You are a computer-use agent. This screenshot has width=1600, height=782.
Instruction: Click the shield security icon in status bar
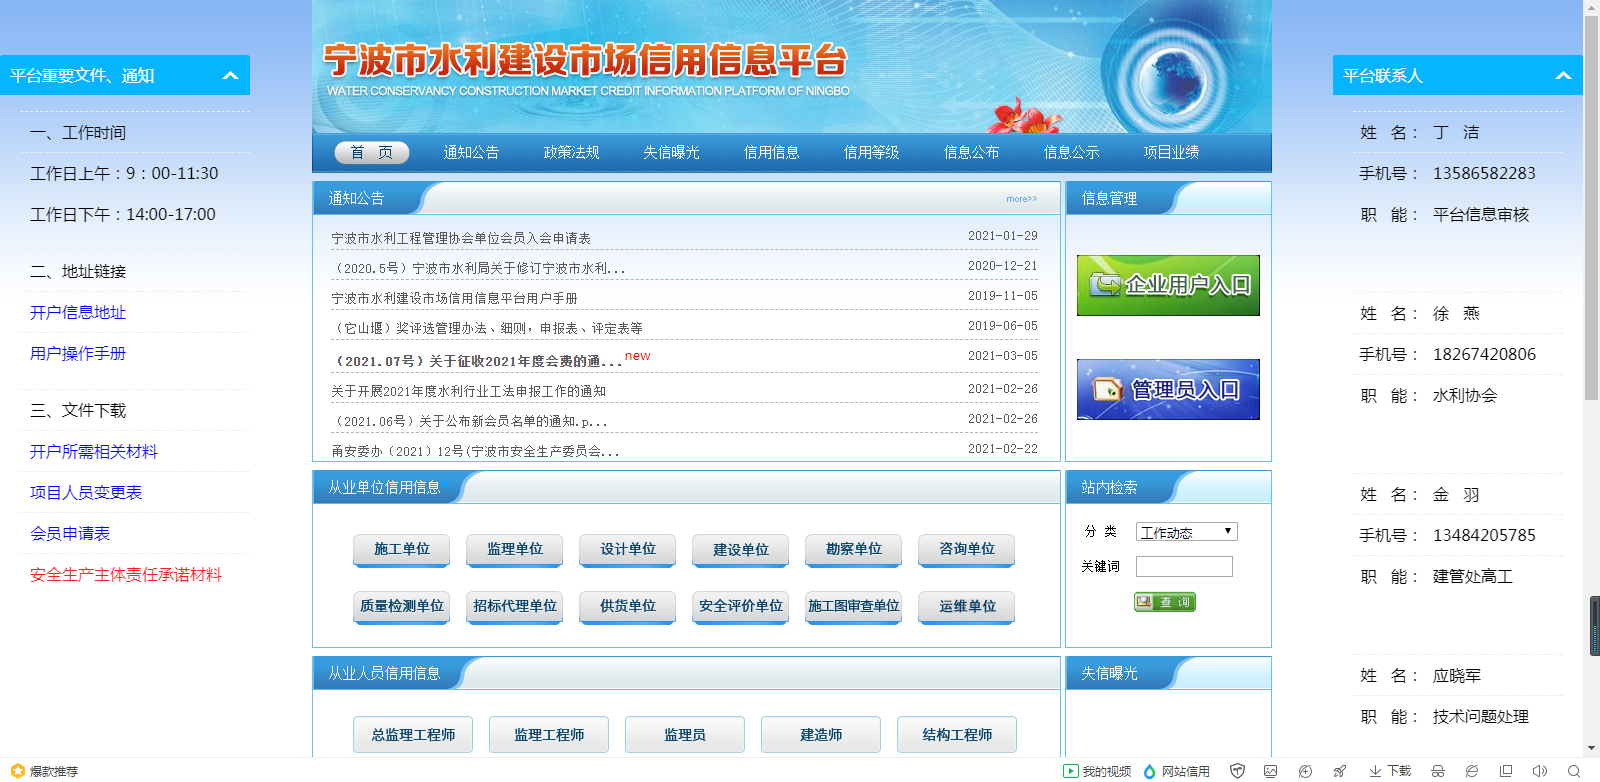click(x=1237, y=771)
